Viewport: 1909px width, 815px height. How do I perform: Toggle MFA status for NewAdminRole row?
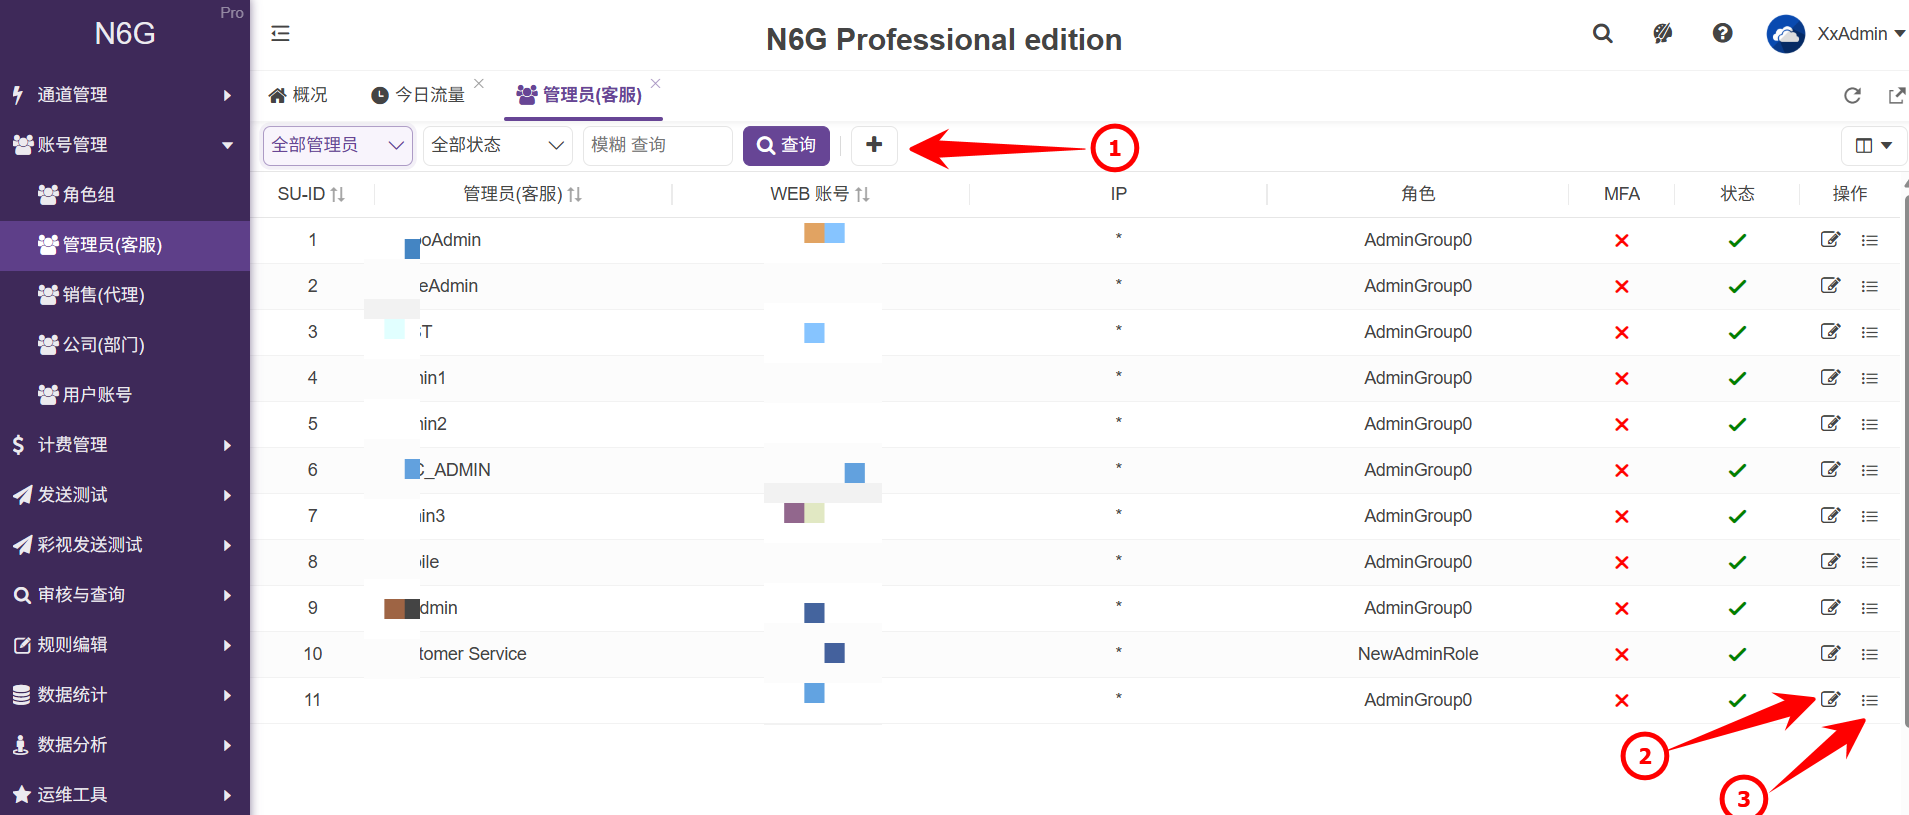tap(1621, 655)
